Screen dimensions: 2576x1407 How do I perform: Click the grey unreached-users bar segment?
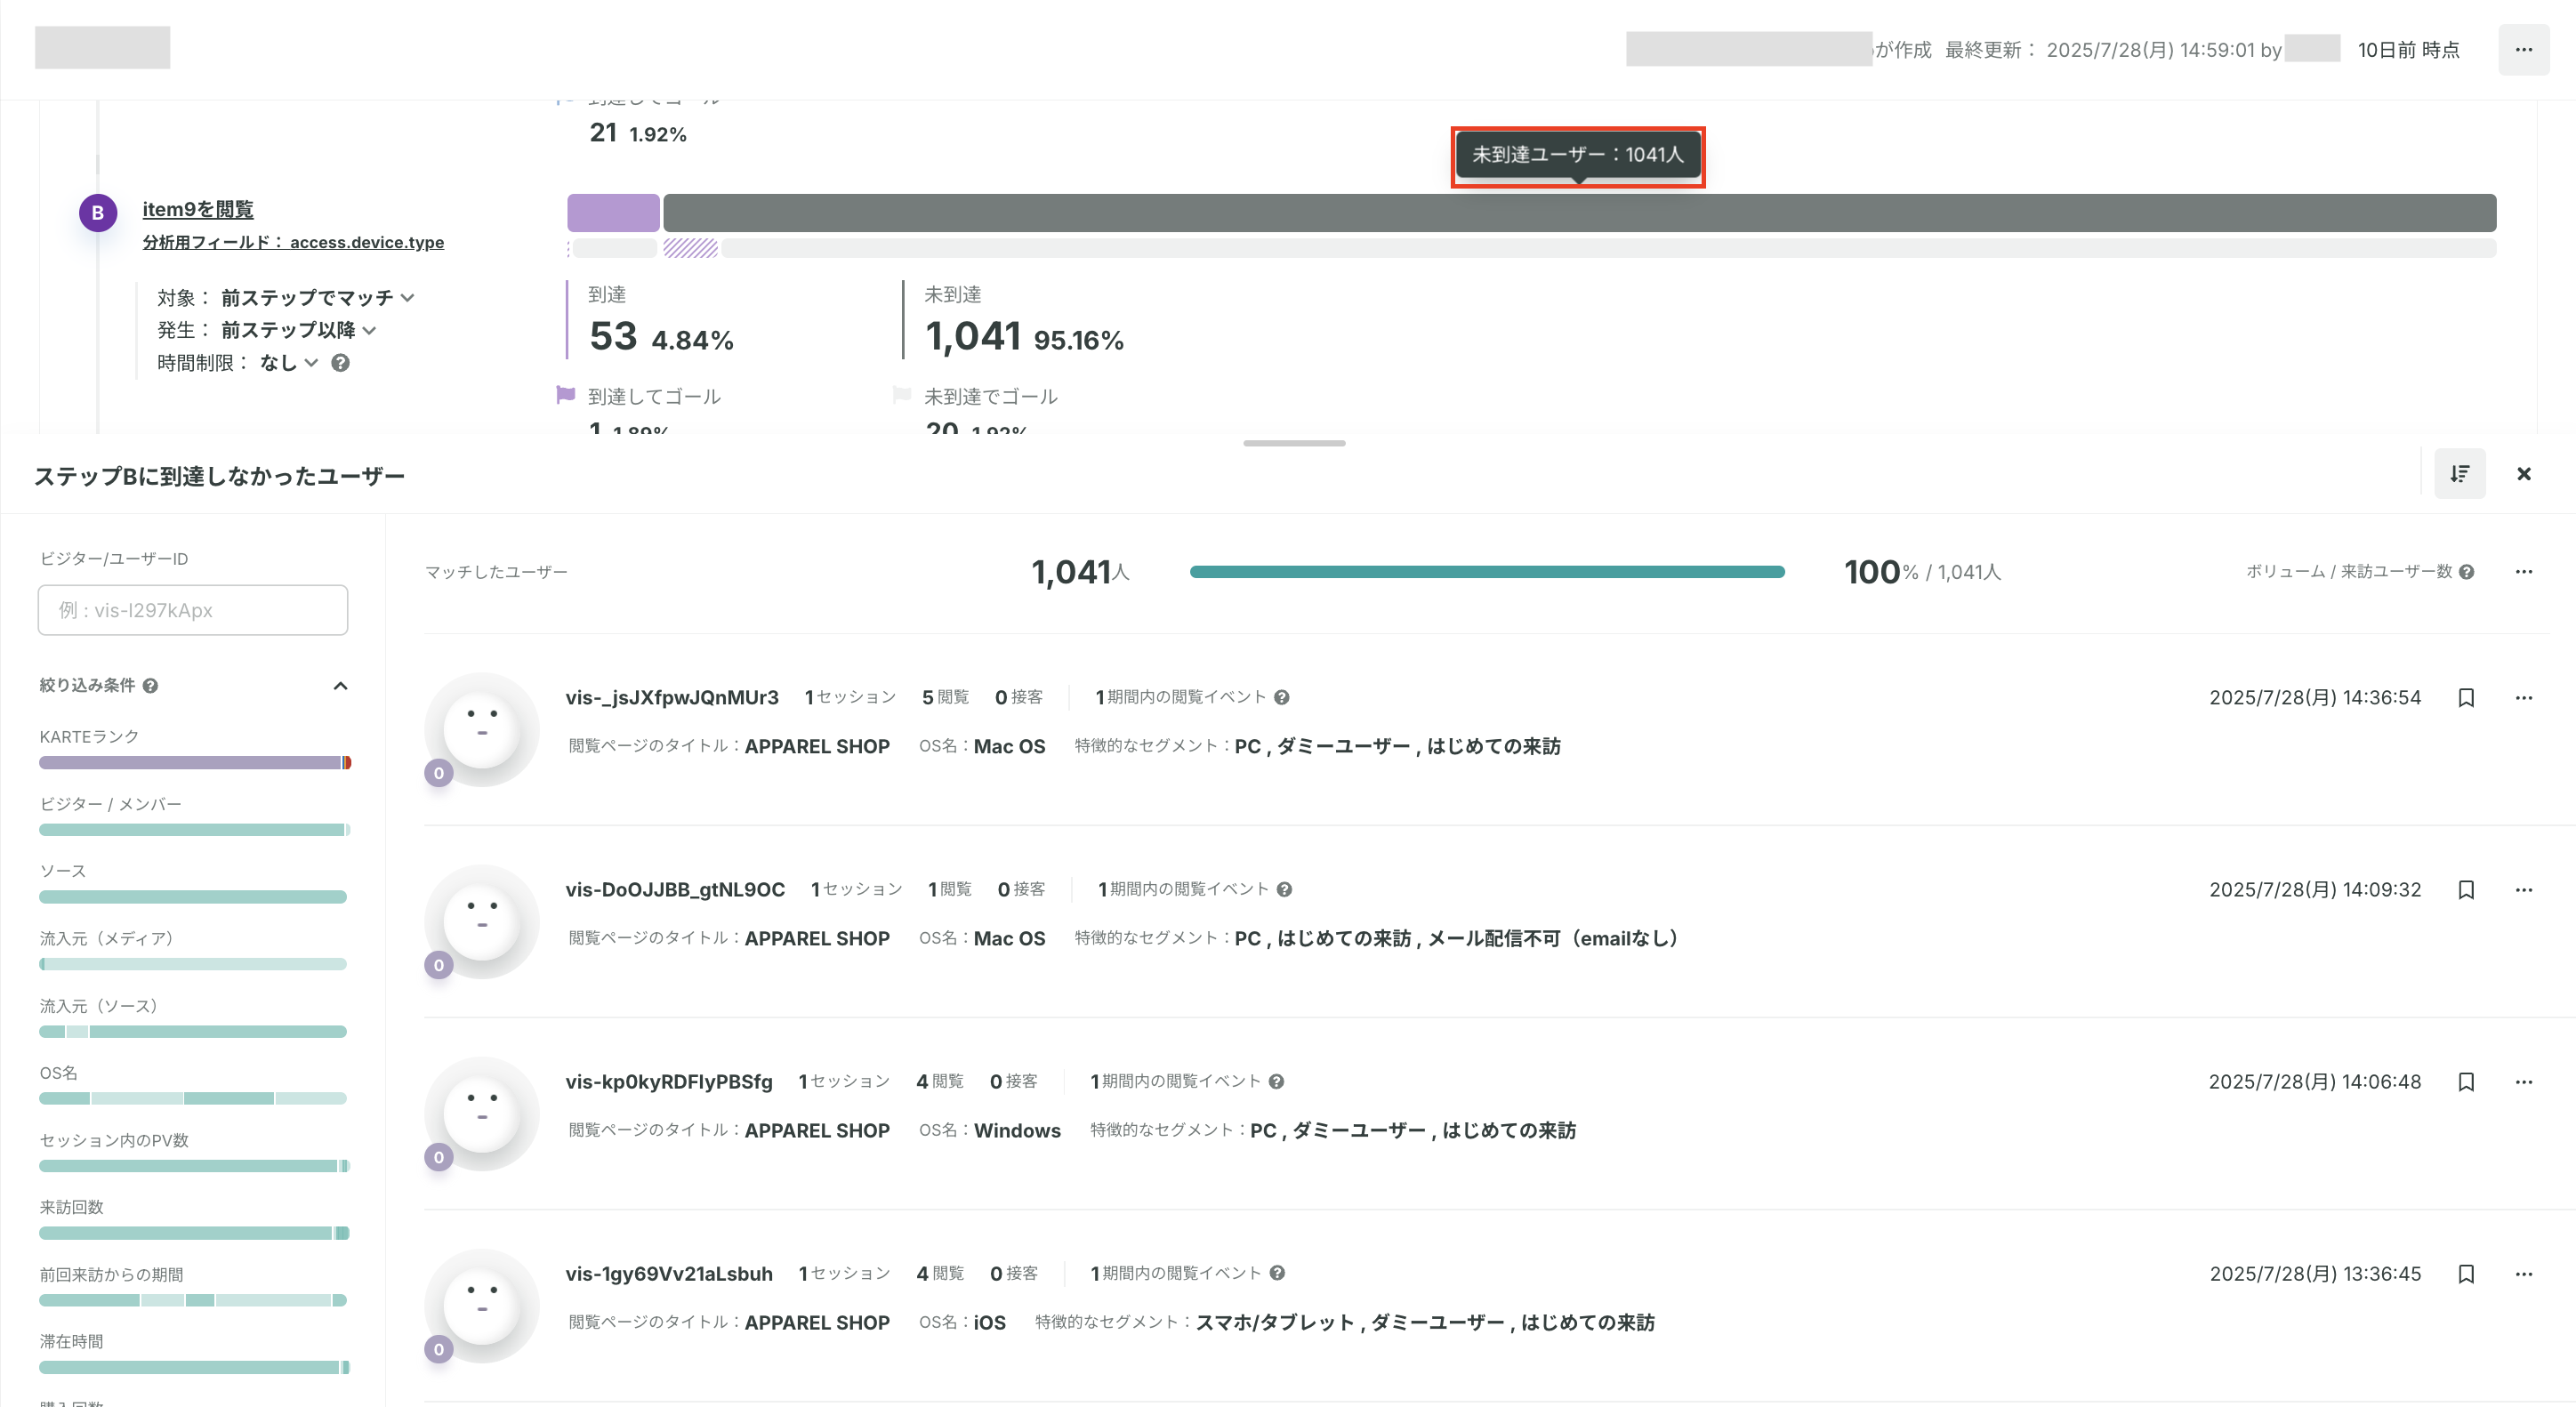pos(1580,213)
